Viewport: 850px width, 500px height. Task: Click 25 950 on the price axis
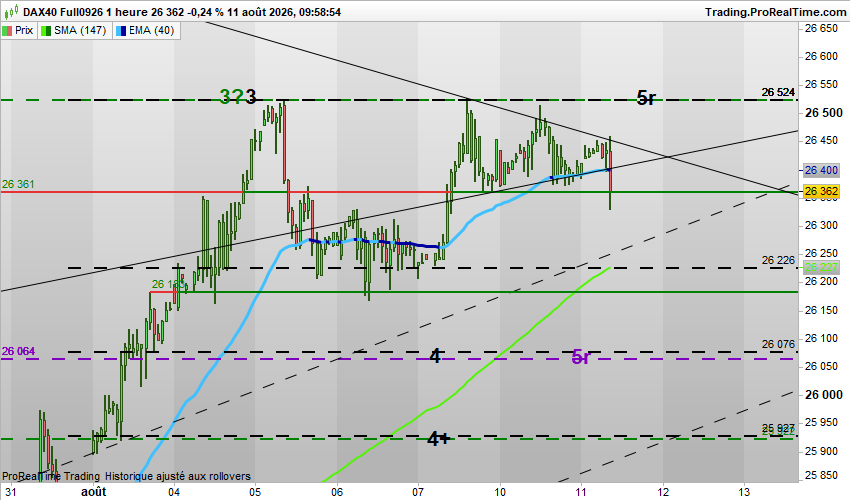pyautogui.click(x=821, y=422)
